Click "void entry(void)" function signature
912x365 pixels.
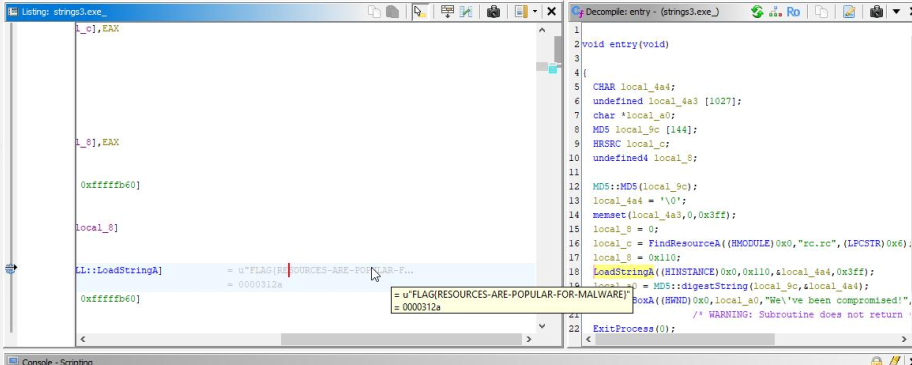625,44
